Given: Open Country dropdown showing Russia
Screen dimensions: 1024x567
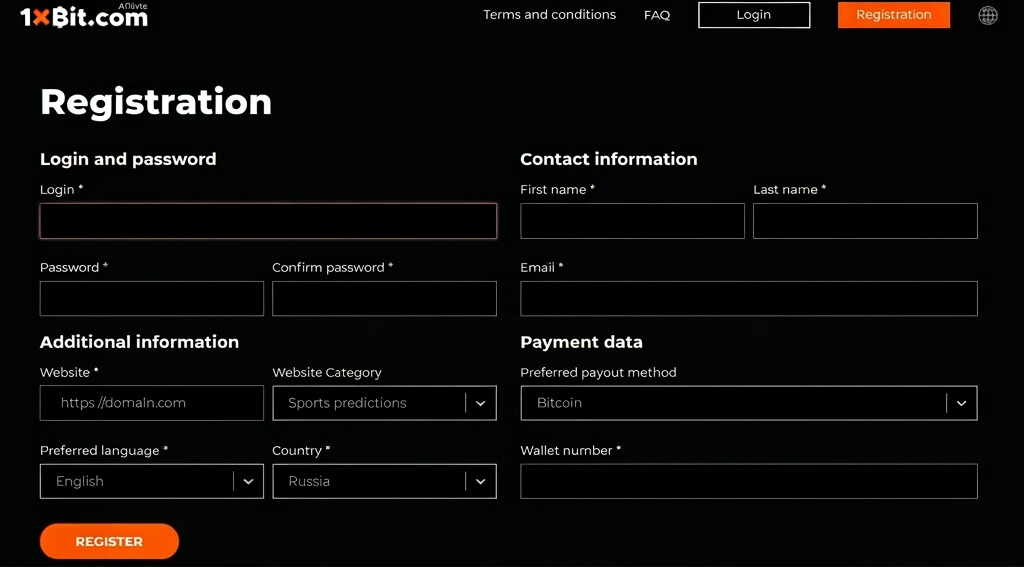Looking at the screenshot, I should tap(384, 481).
